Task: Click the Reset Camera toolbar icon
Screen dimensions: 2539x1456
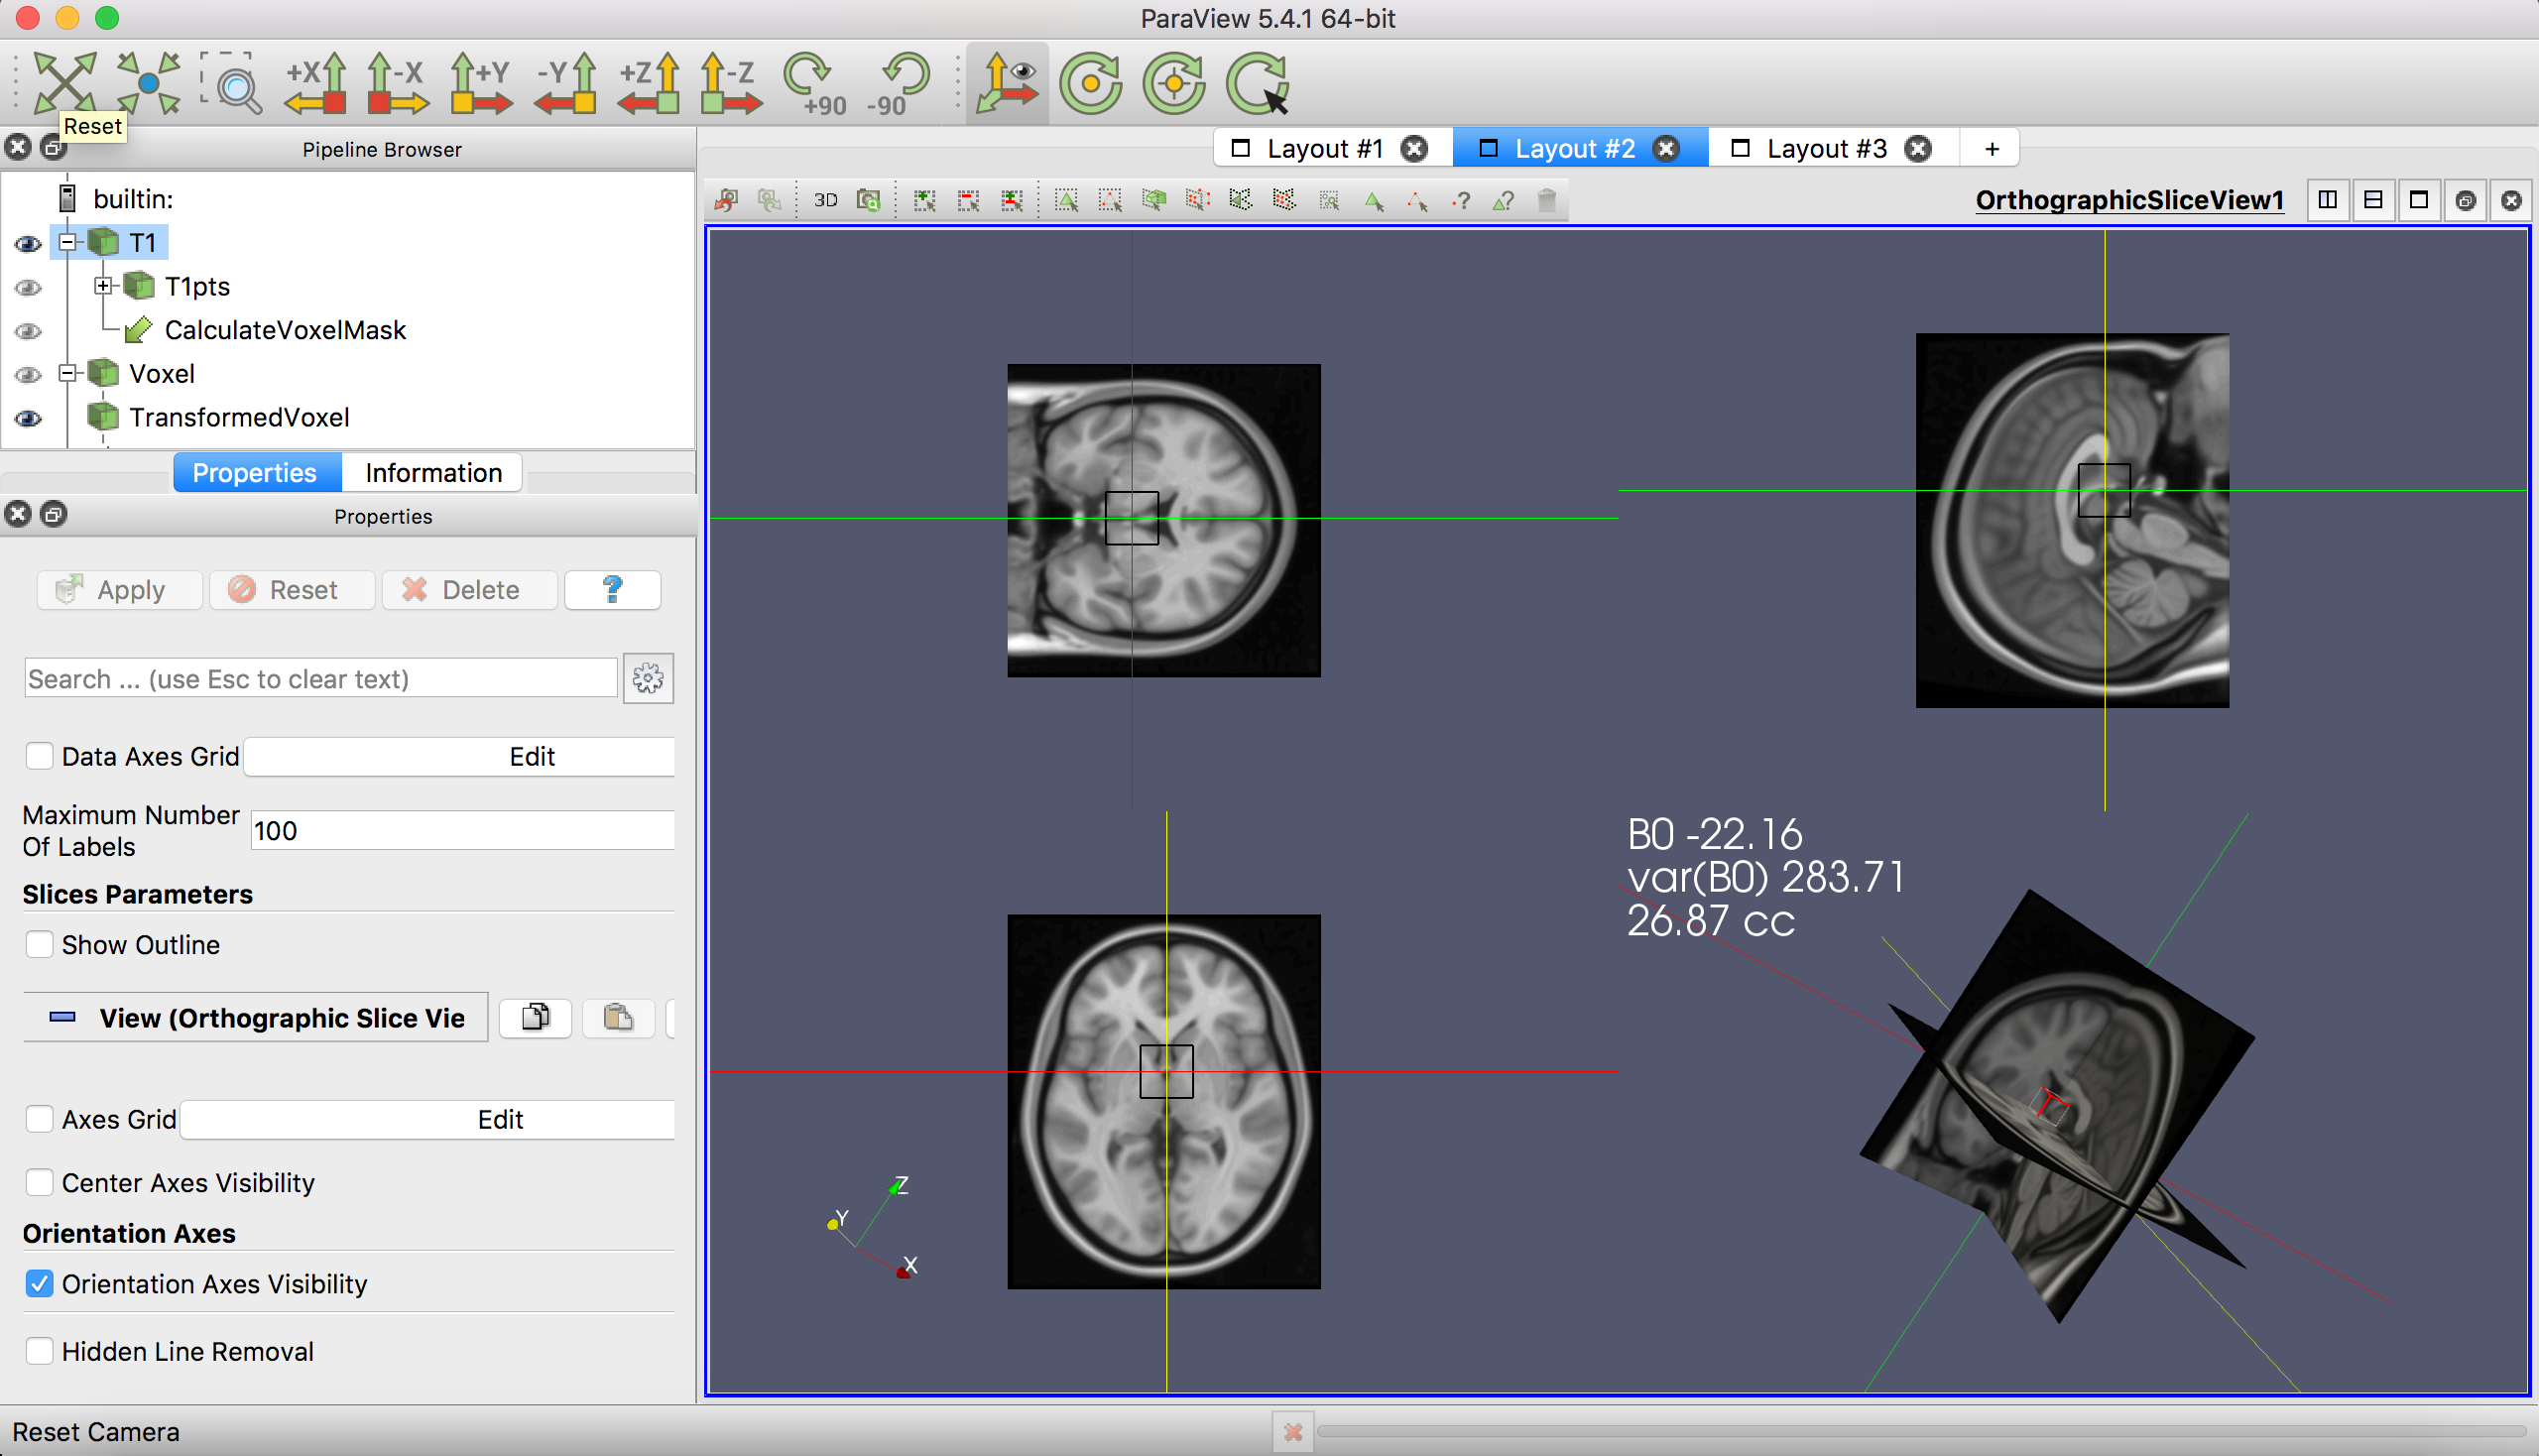Action: tap(64, 81)
